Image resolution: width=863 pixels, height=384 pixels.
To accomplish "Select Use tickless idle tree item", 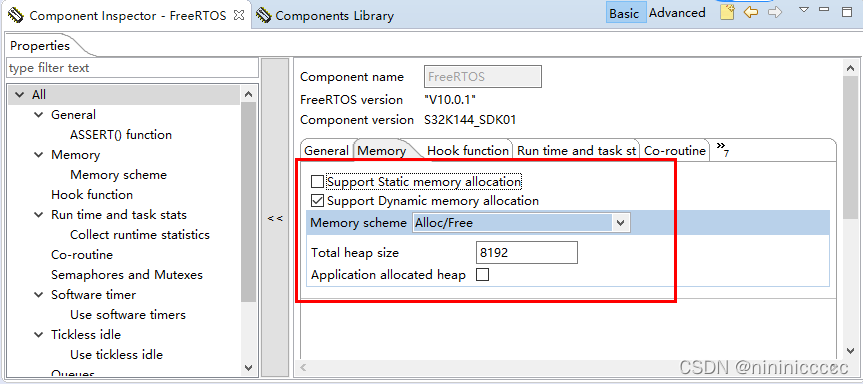I will coord(117,355).
